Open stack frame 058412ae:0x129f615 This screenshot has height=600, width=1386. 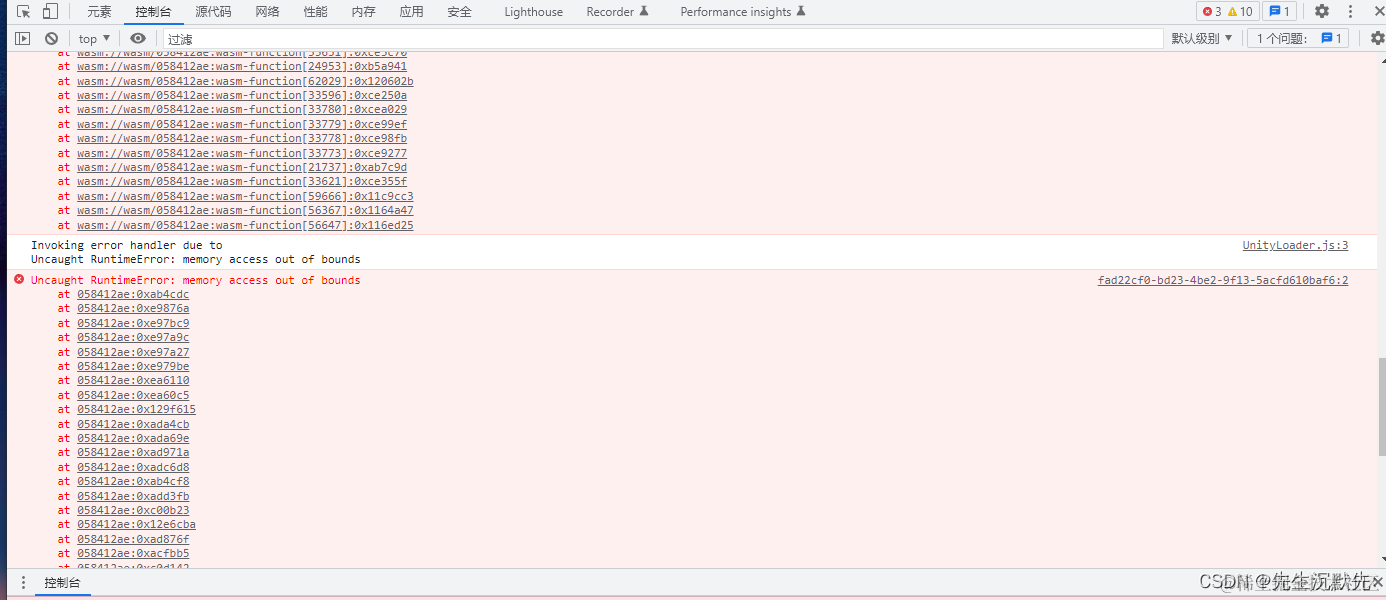click(x=136, y=410)
